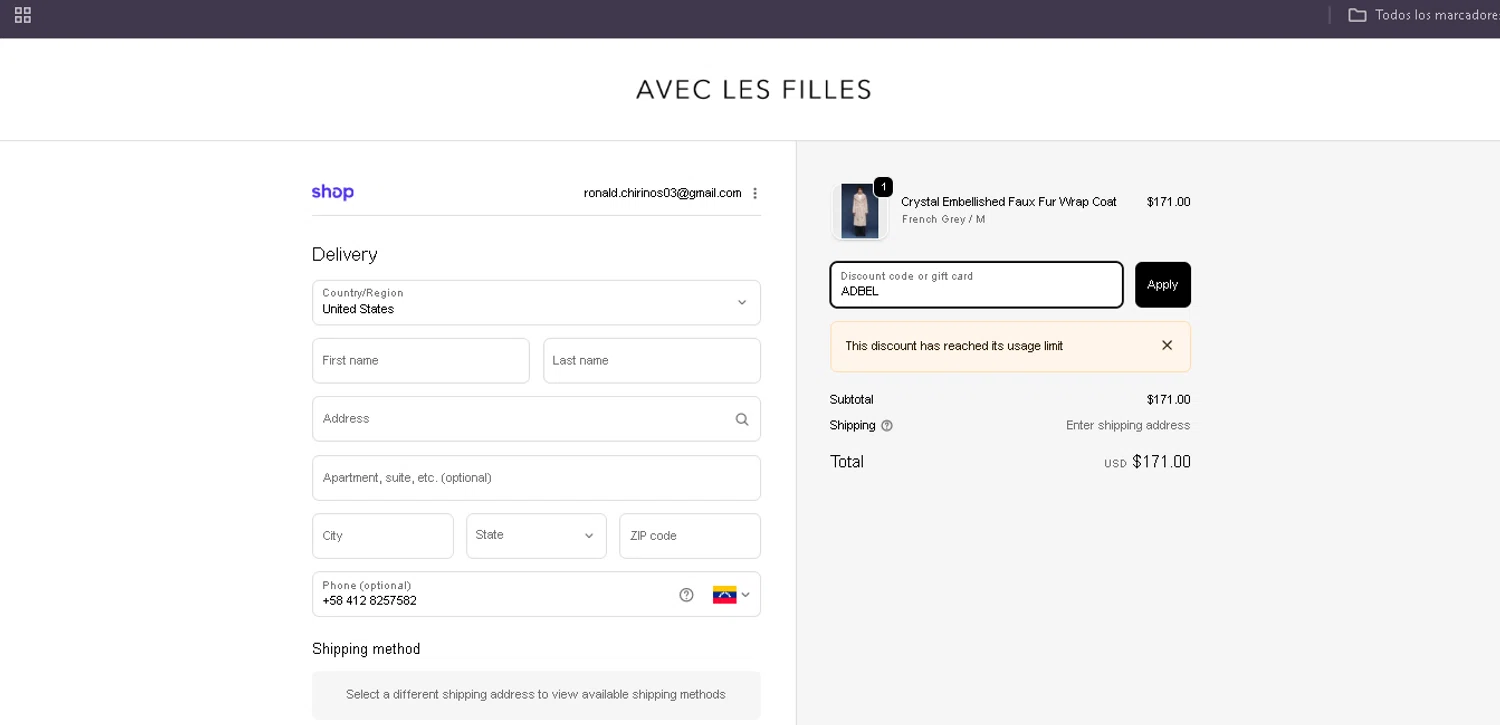Click the French Grey / M variant text
Screen dimensions: 1500x725
[x=943, y=219]
